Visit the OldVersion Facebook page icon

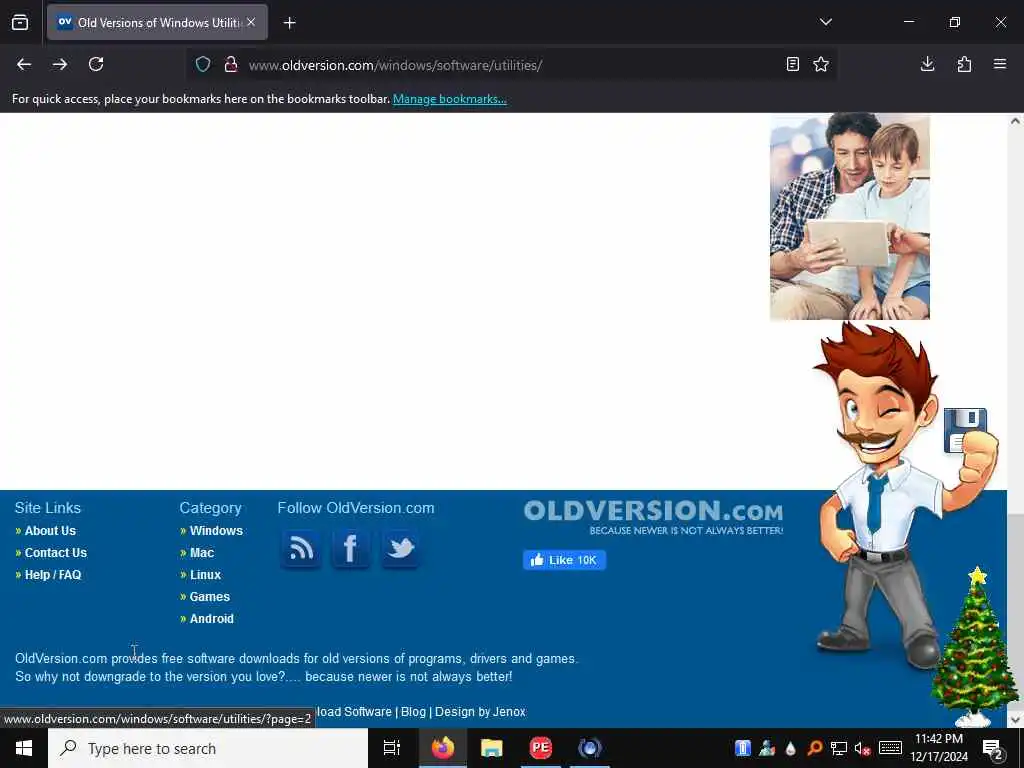pyautogui.click(x=350, y=548)
